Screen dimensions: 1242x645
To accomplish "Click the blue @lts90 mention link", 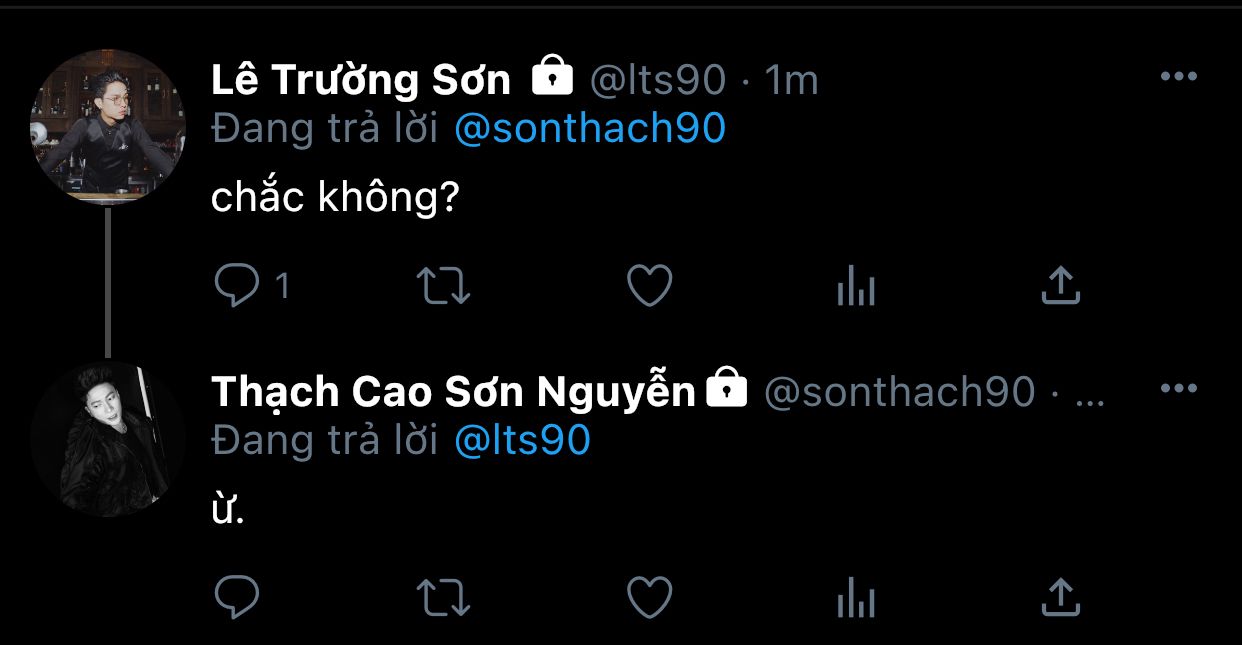I will click(x=522, y=440).
